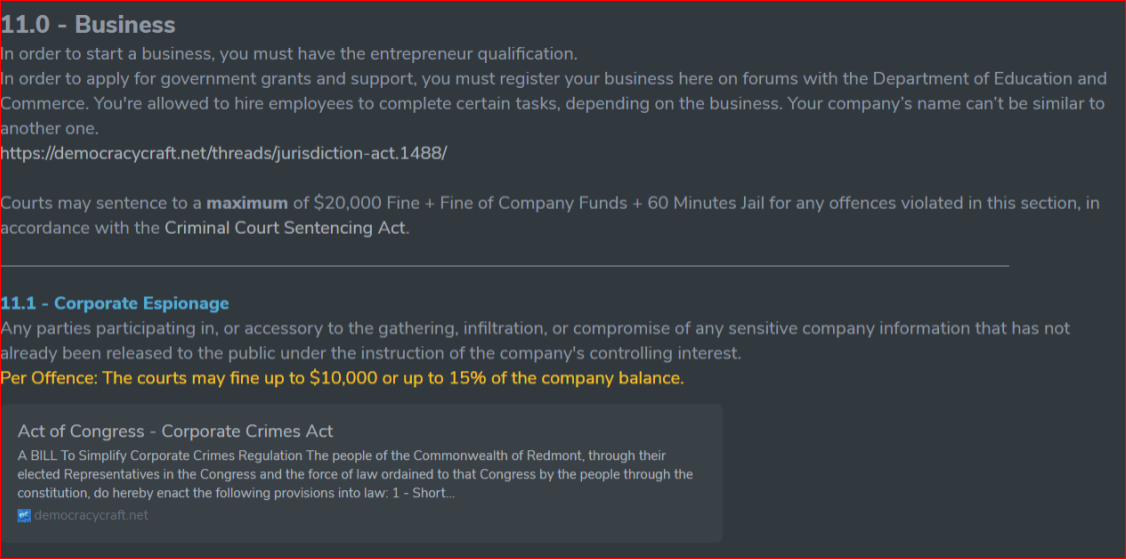The width and height of the screenshot is (1126, 559).
Task: Click the 11.0 - Business heading
Action: (x=88, y=24)
